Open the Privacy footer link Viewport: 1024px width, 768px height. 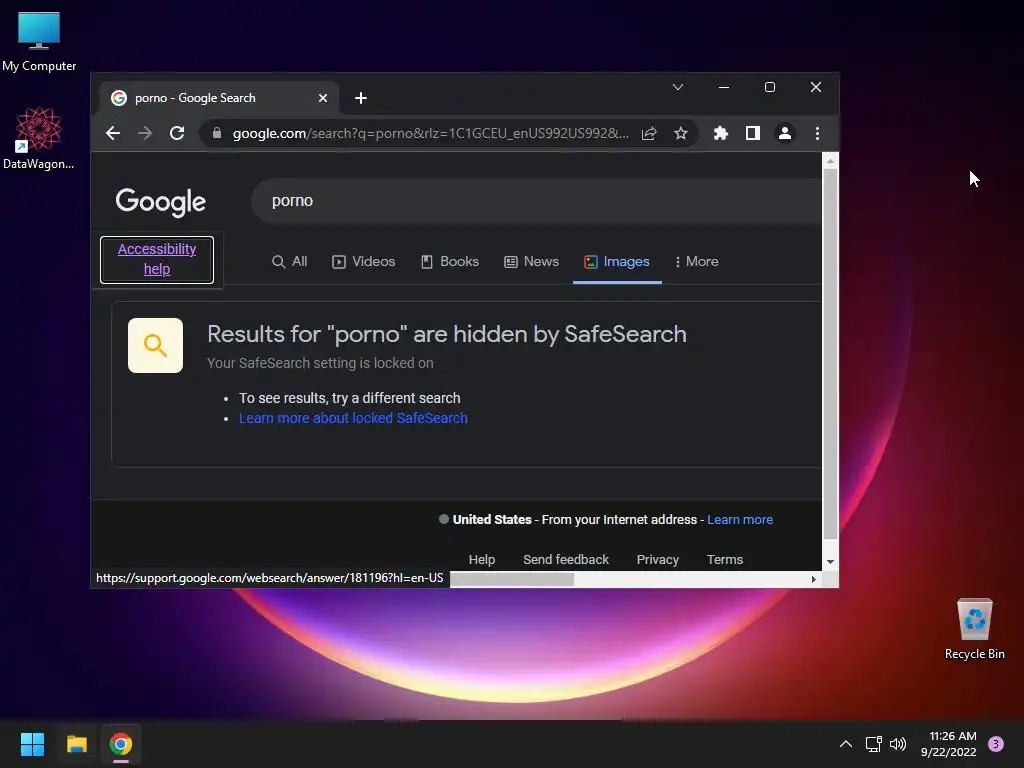pyautogui.click(x=658, y=560)
